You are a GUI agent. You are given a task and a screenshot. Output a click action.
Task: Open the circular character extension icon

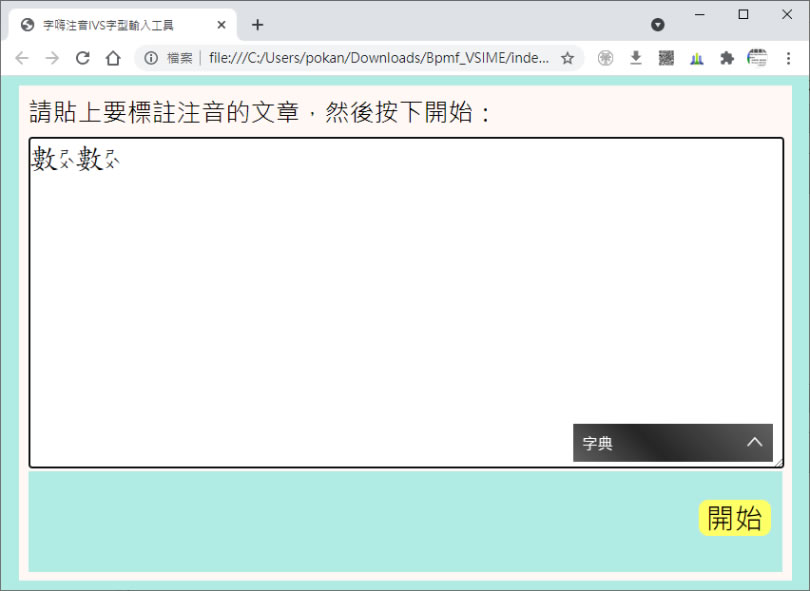point(605,58)
